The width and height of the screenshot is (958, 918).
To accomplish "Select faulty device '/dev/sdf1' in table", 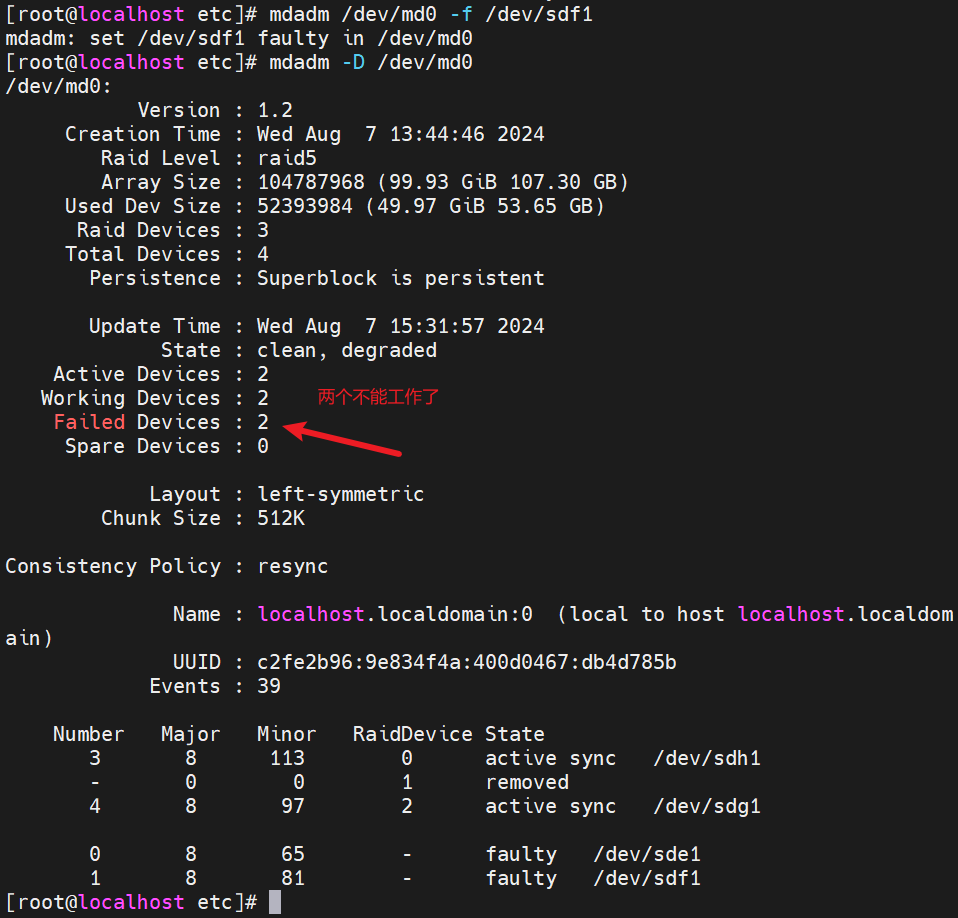I will pos(647,878).
